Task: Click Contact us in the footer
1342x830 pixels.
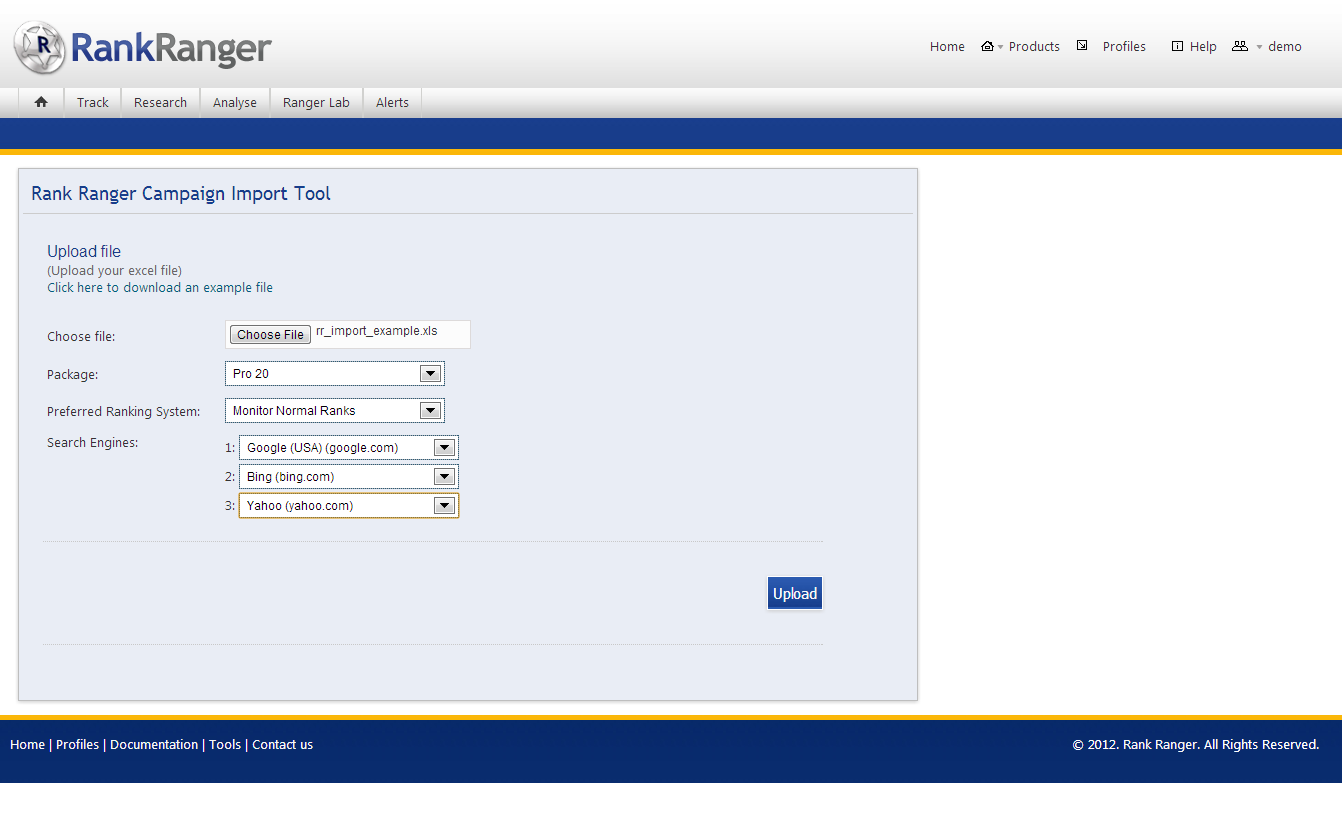Action: (283, 745)
